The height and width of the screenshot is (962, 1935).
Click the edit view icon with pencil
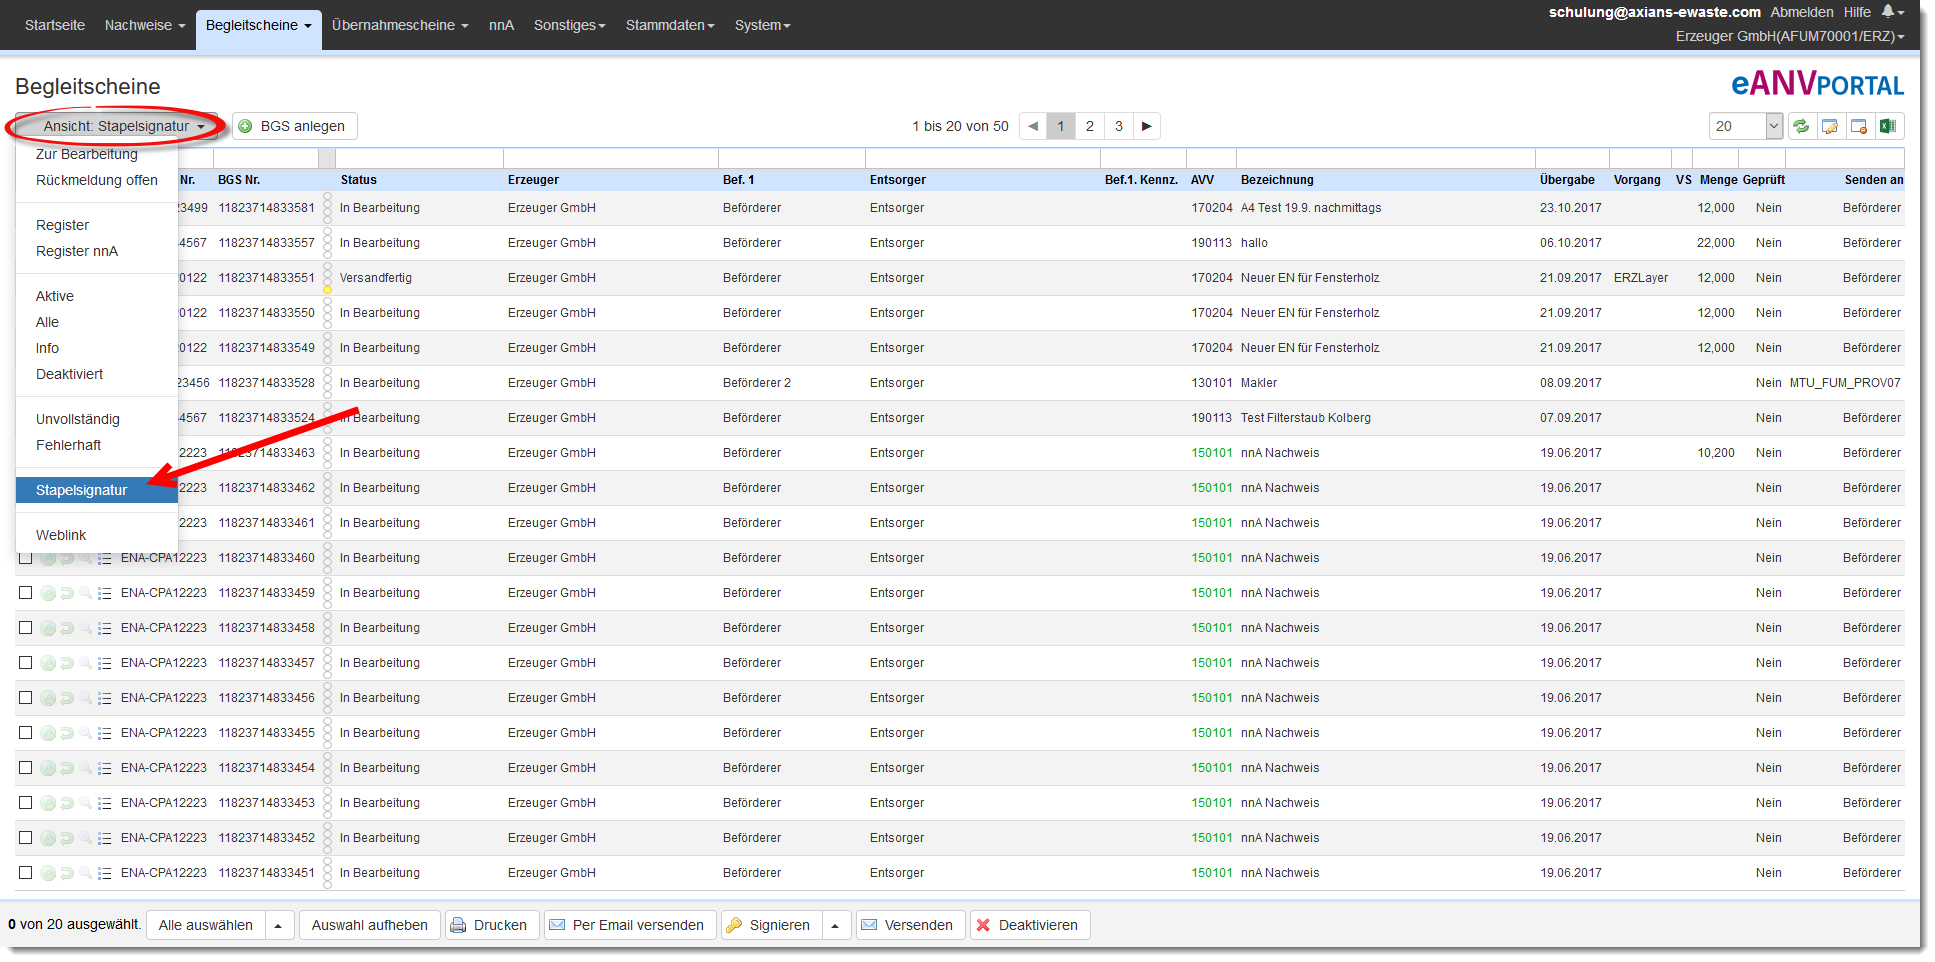coord(1830,126)
